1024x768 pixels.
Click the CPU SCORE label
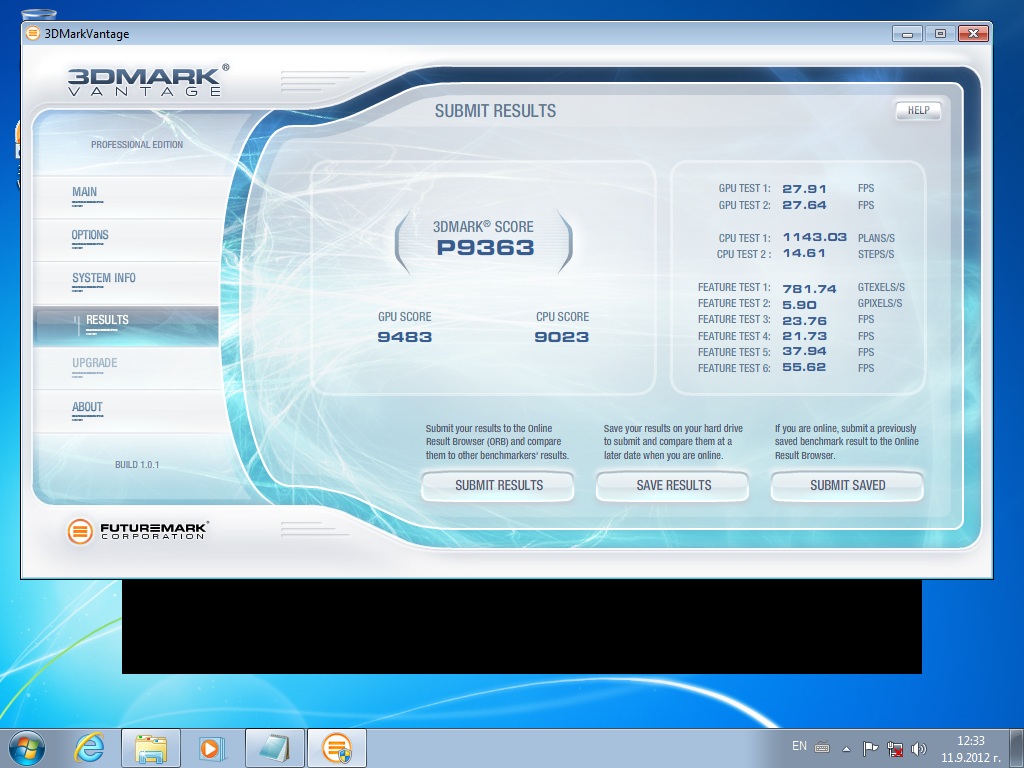[x=562, y=317]
